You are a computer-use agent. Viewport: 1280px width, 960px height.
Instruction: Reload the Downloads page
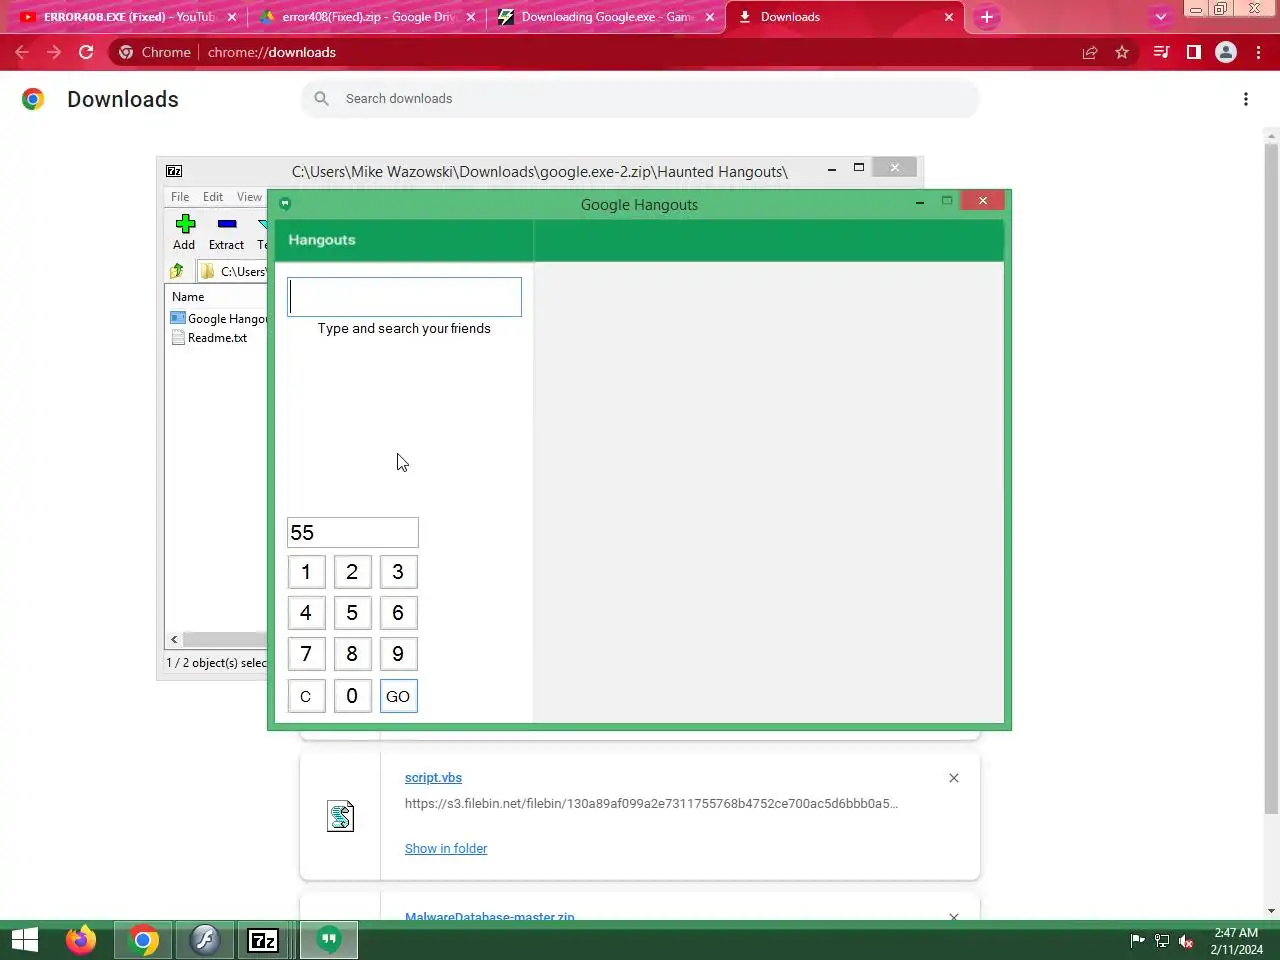(86, 52)
